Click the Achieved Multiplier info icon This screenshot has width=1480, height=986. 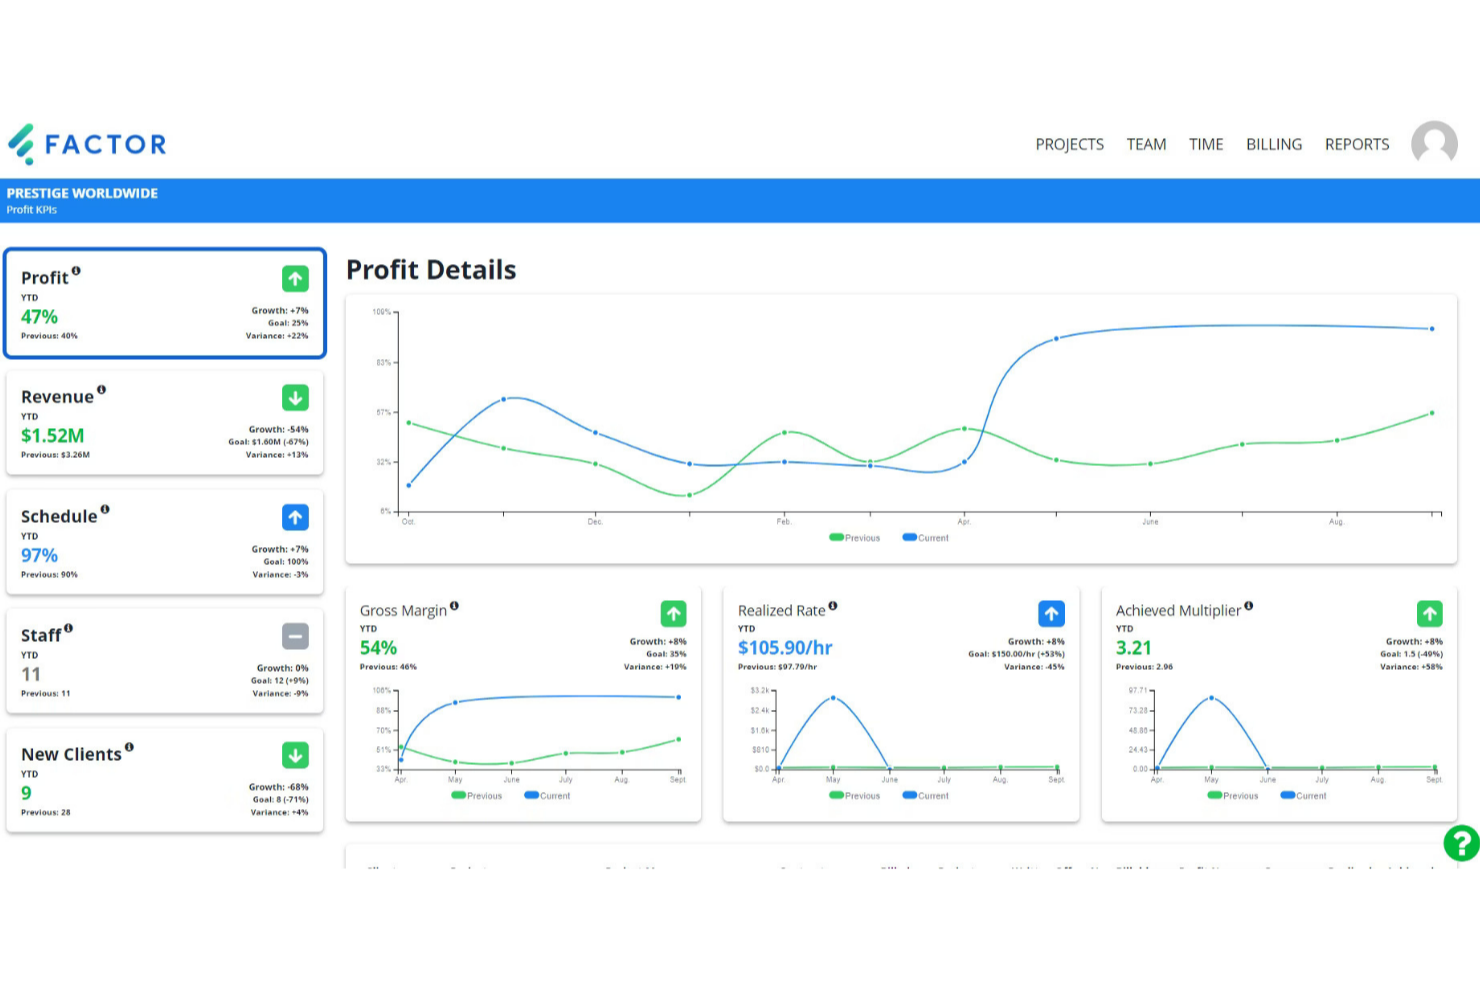click(1250, 605)
